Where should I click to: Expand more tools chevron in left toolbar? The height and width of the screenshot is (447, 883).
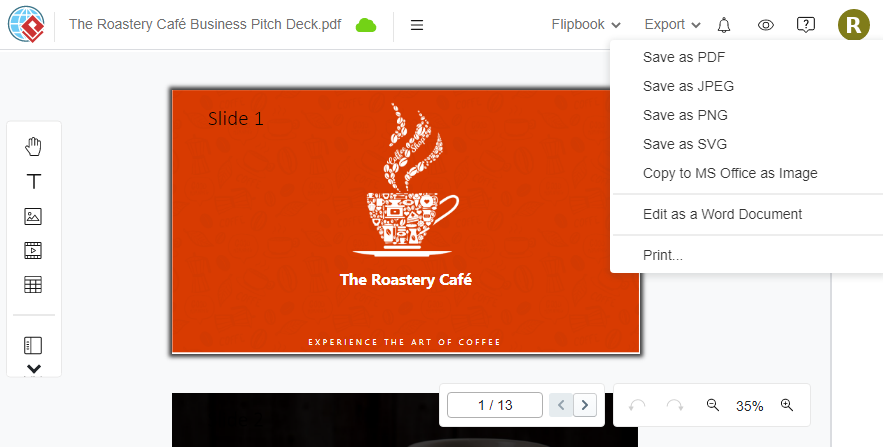[x=34, y=369]
